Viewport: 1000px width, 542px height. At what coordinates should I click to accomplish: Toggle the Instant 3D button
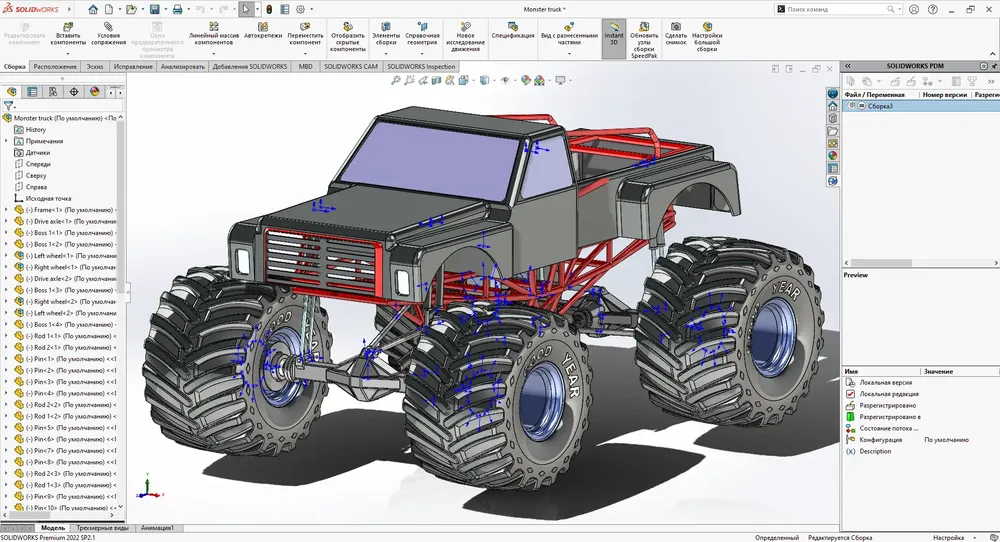click(x=614, y=38)
